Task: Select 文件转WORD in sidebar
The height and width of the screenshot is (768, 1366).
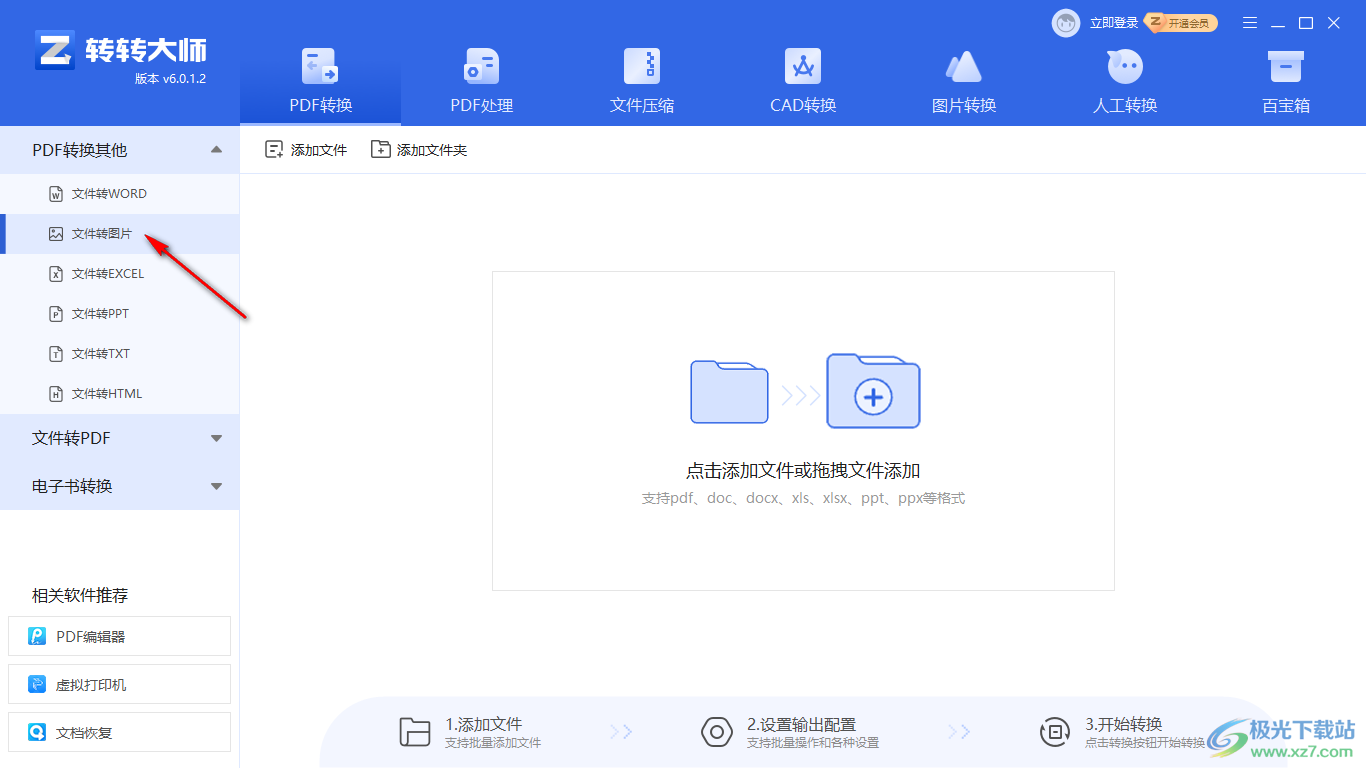Action: pos(120,194)
